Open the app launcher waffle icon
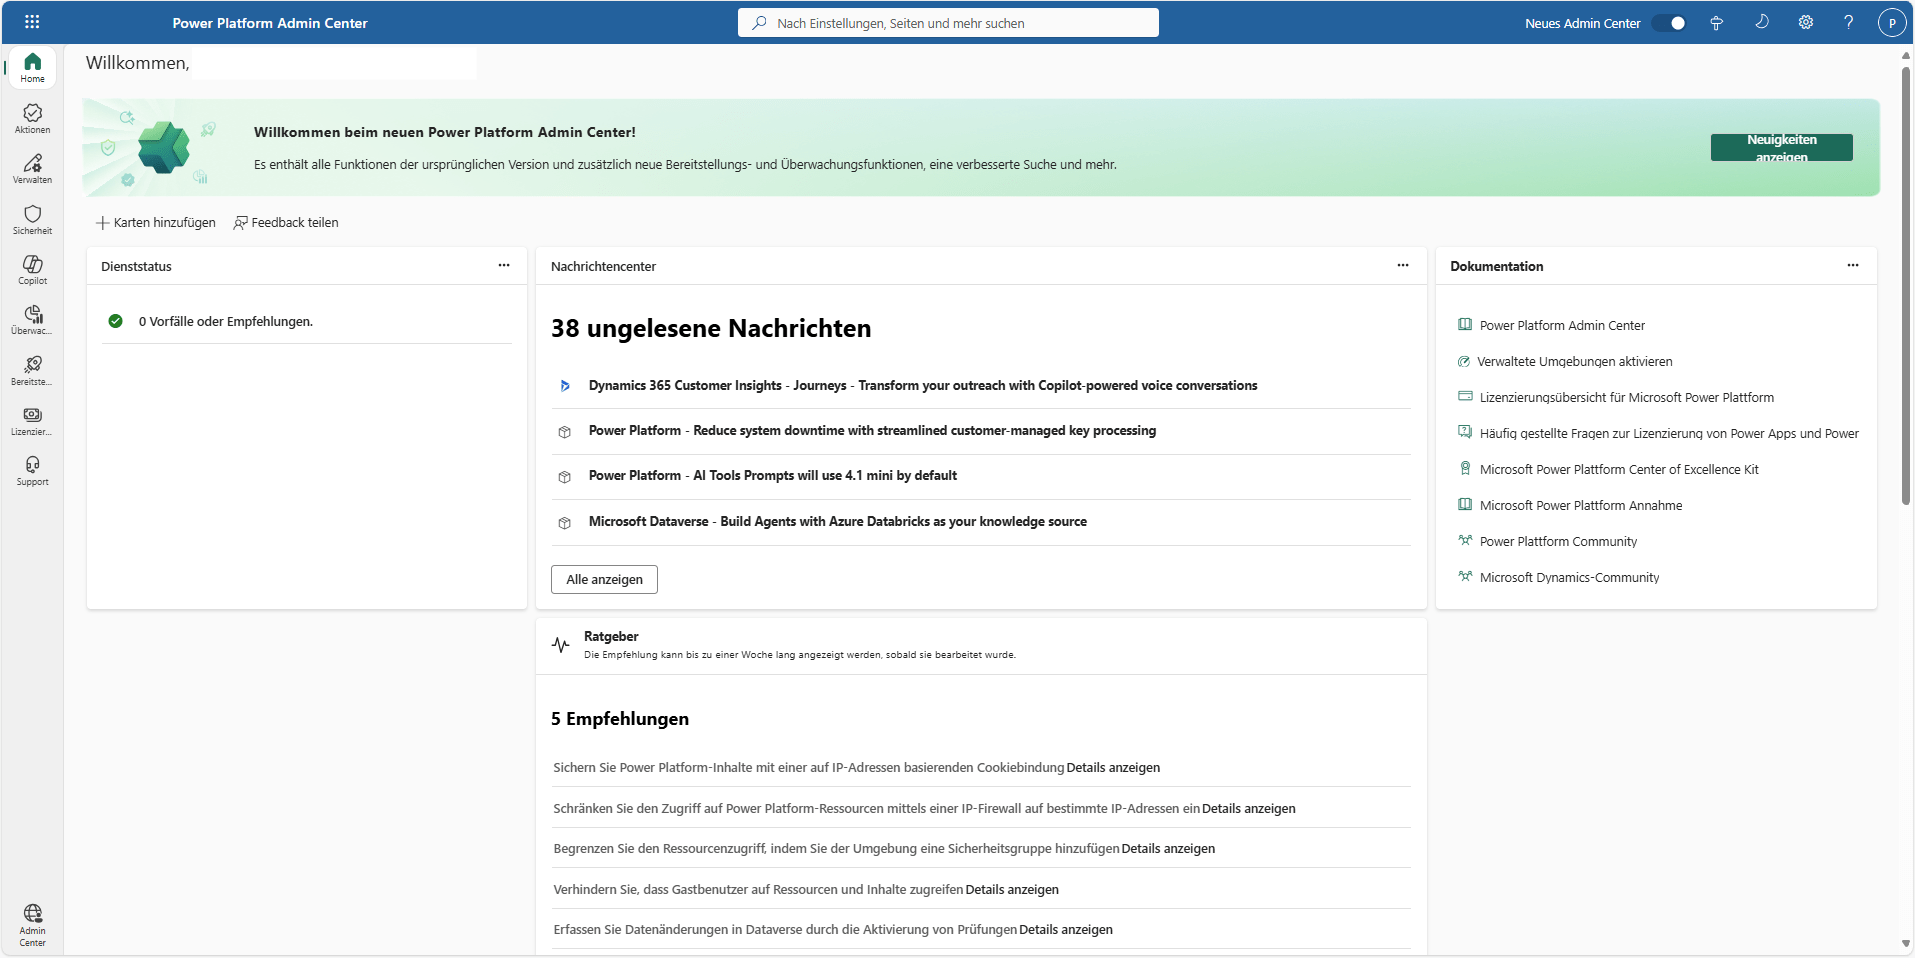1915x958 pixels. pos(32,22)
